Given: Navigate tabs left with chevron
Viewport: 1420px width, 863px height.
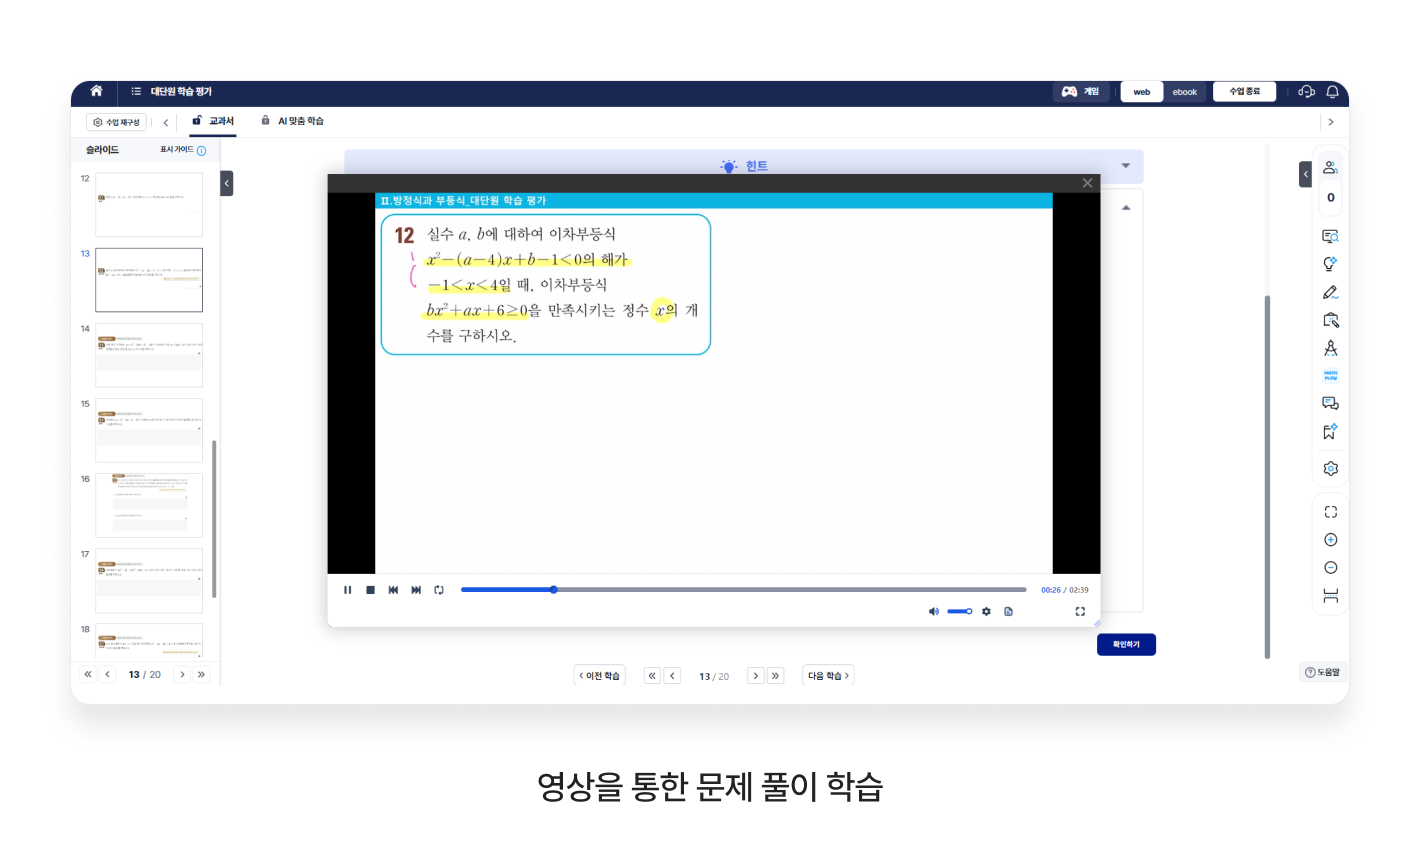Looking at the screenshot, I should tap(166, 123).
